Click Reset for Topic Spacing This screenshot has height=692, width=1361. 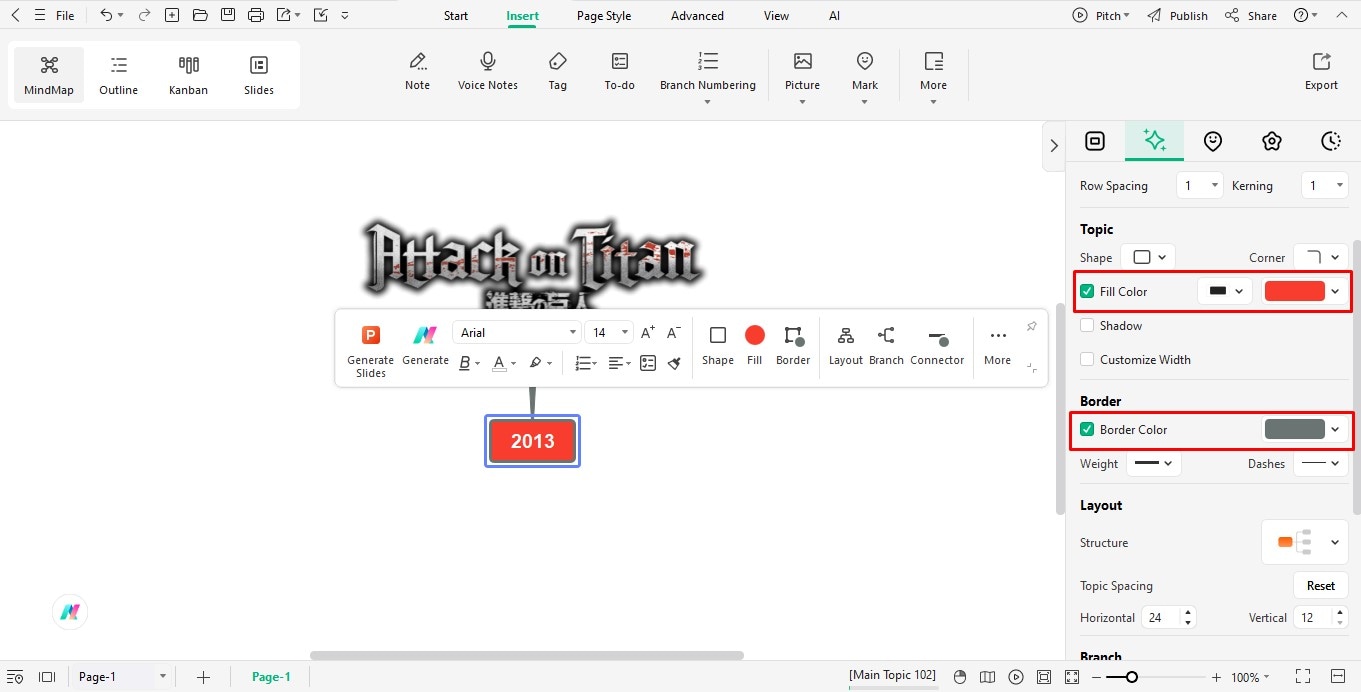point(1321,586)
